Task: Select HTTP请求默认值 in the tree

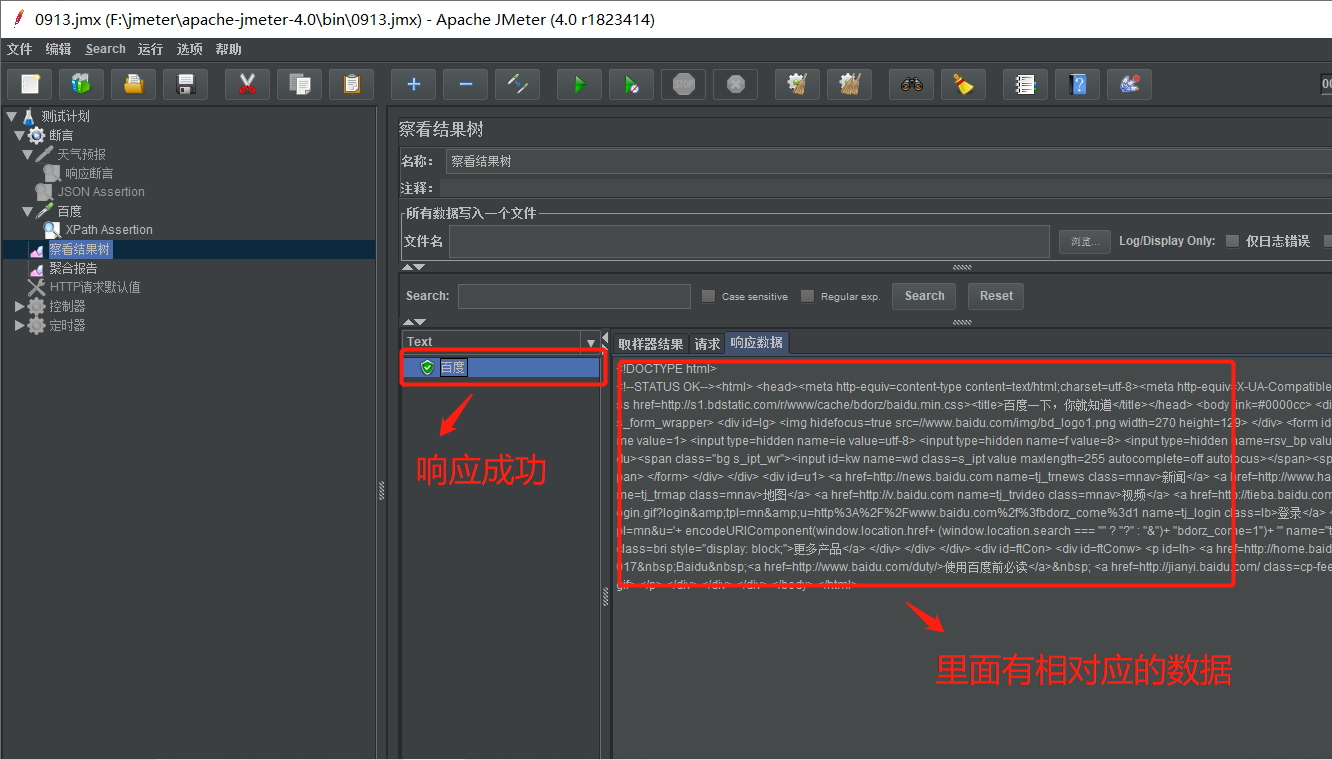Action: [95, 287]
